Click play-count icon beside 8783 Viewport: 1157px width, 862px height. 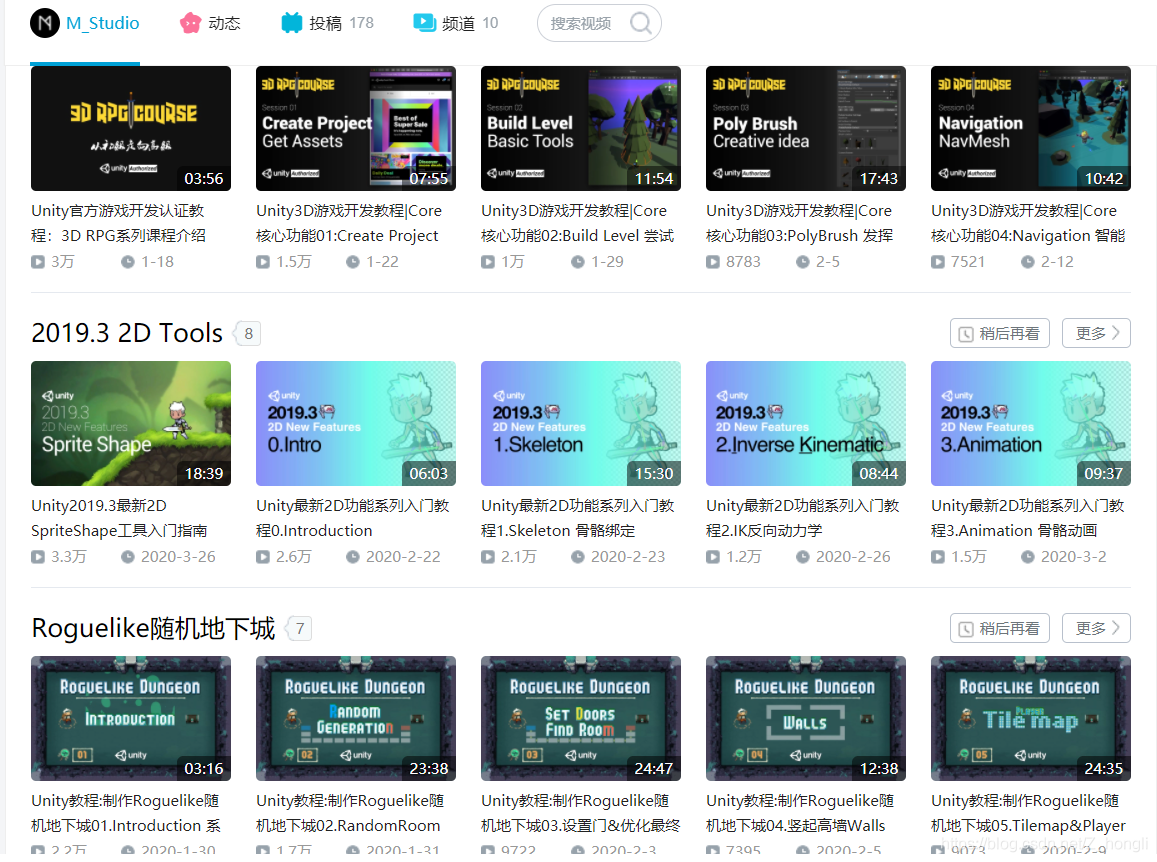click(x=713, y=262)
